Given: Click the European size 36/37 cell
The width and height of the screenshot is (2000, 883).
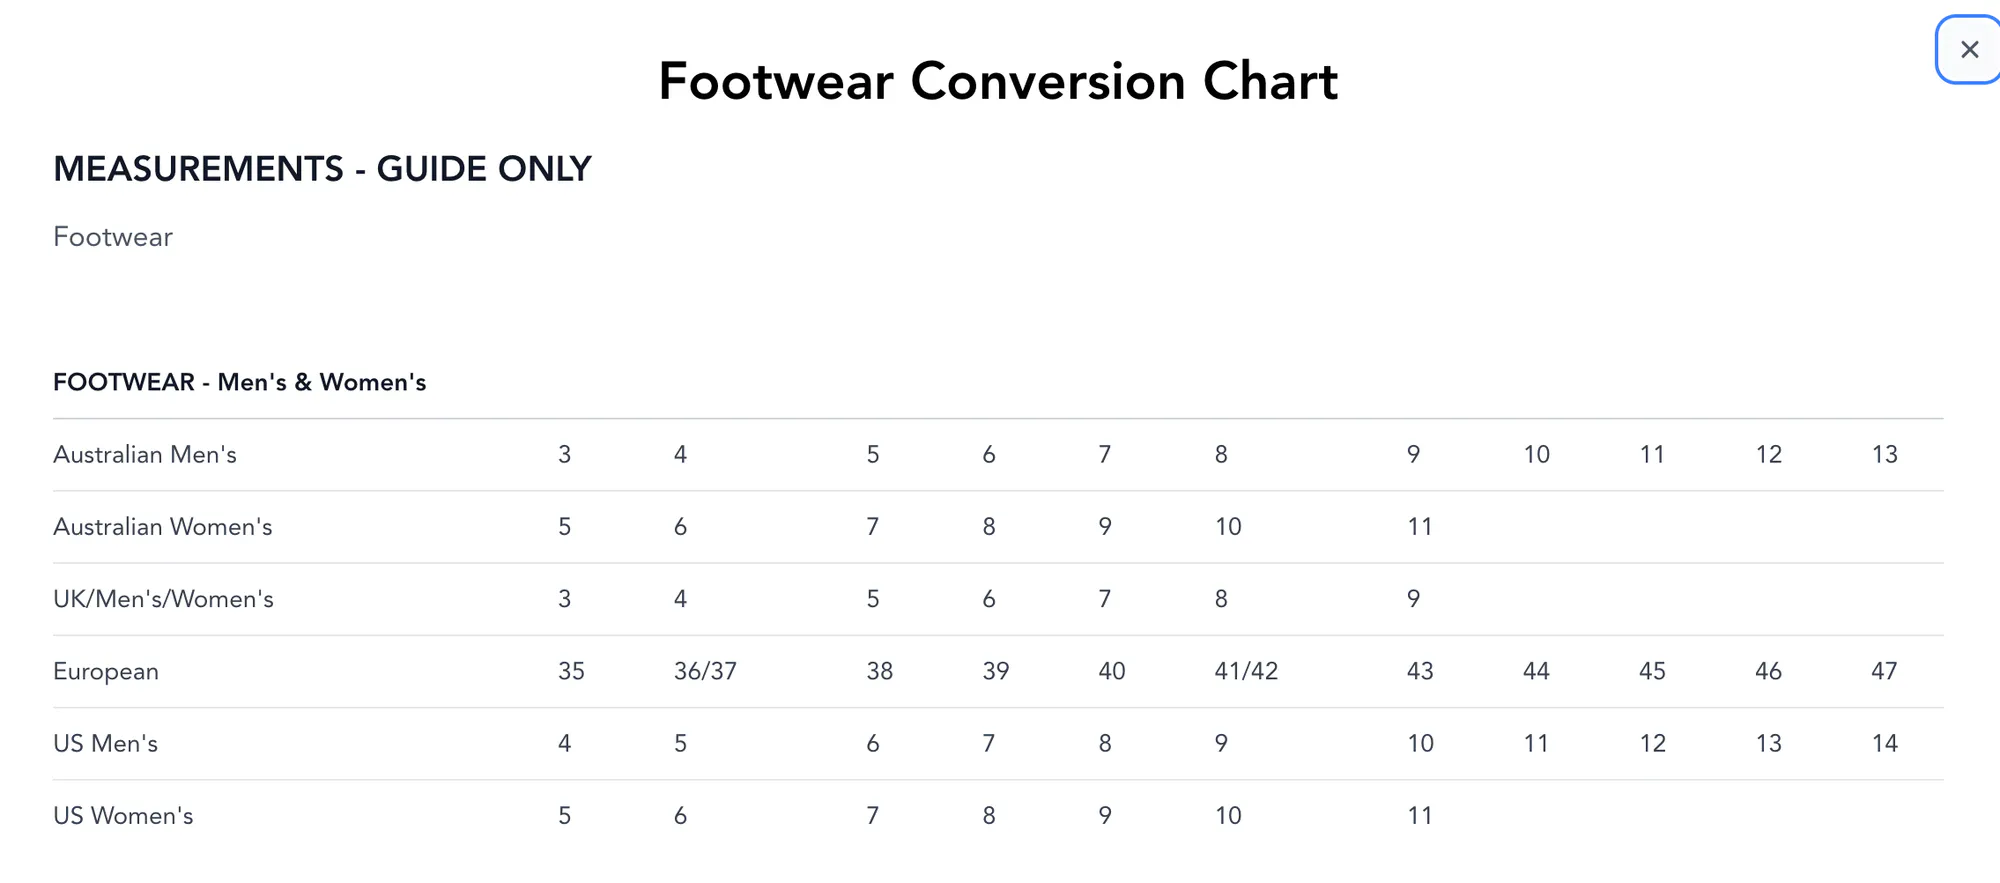Looking at the screenshot, I should tap(705, 671).
